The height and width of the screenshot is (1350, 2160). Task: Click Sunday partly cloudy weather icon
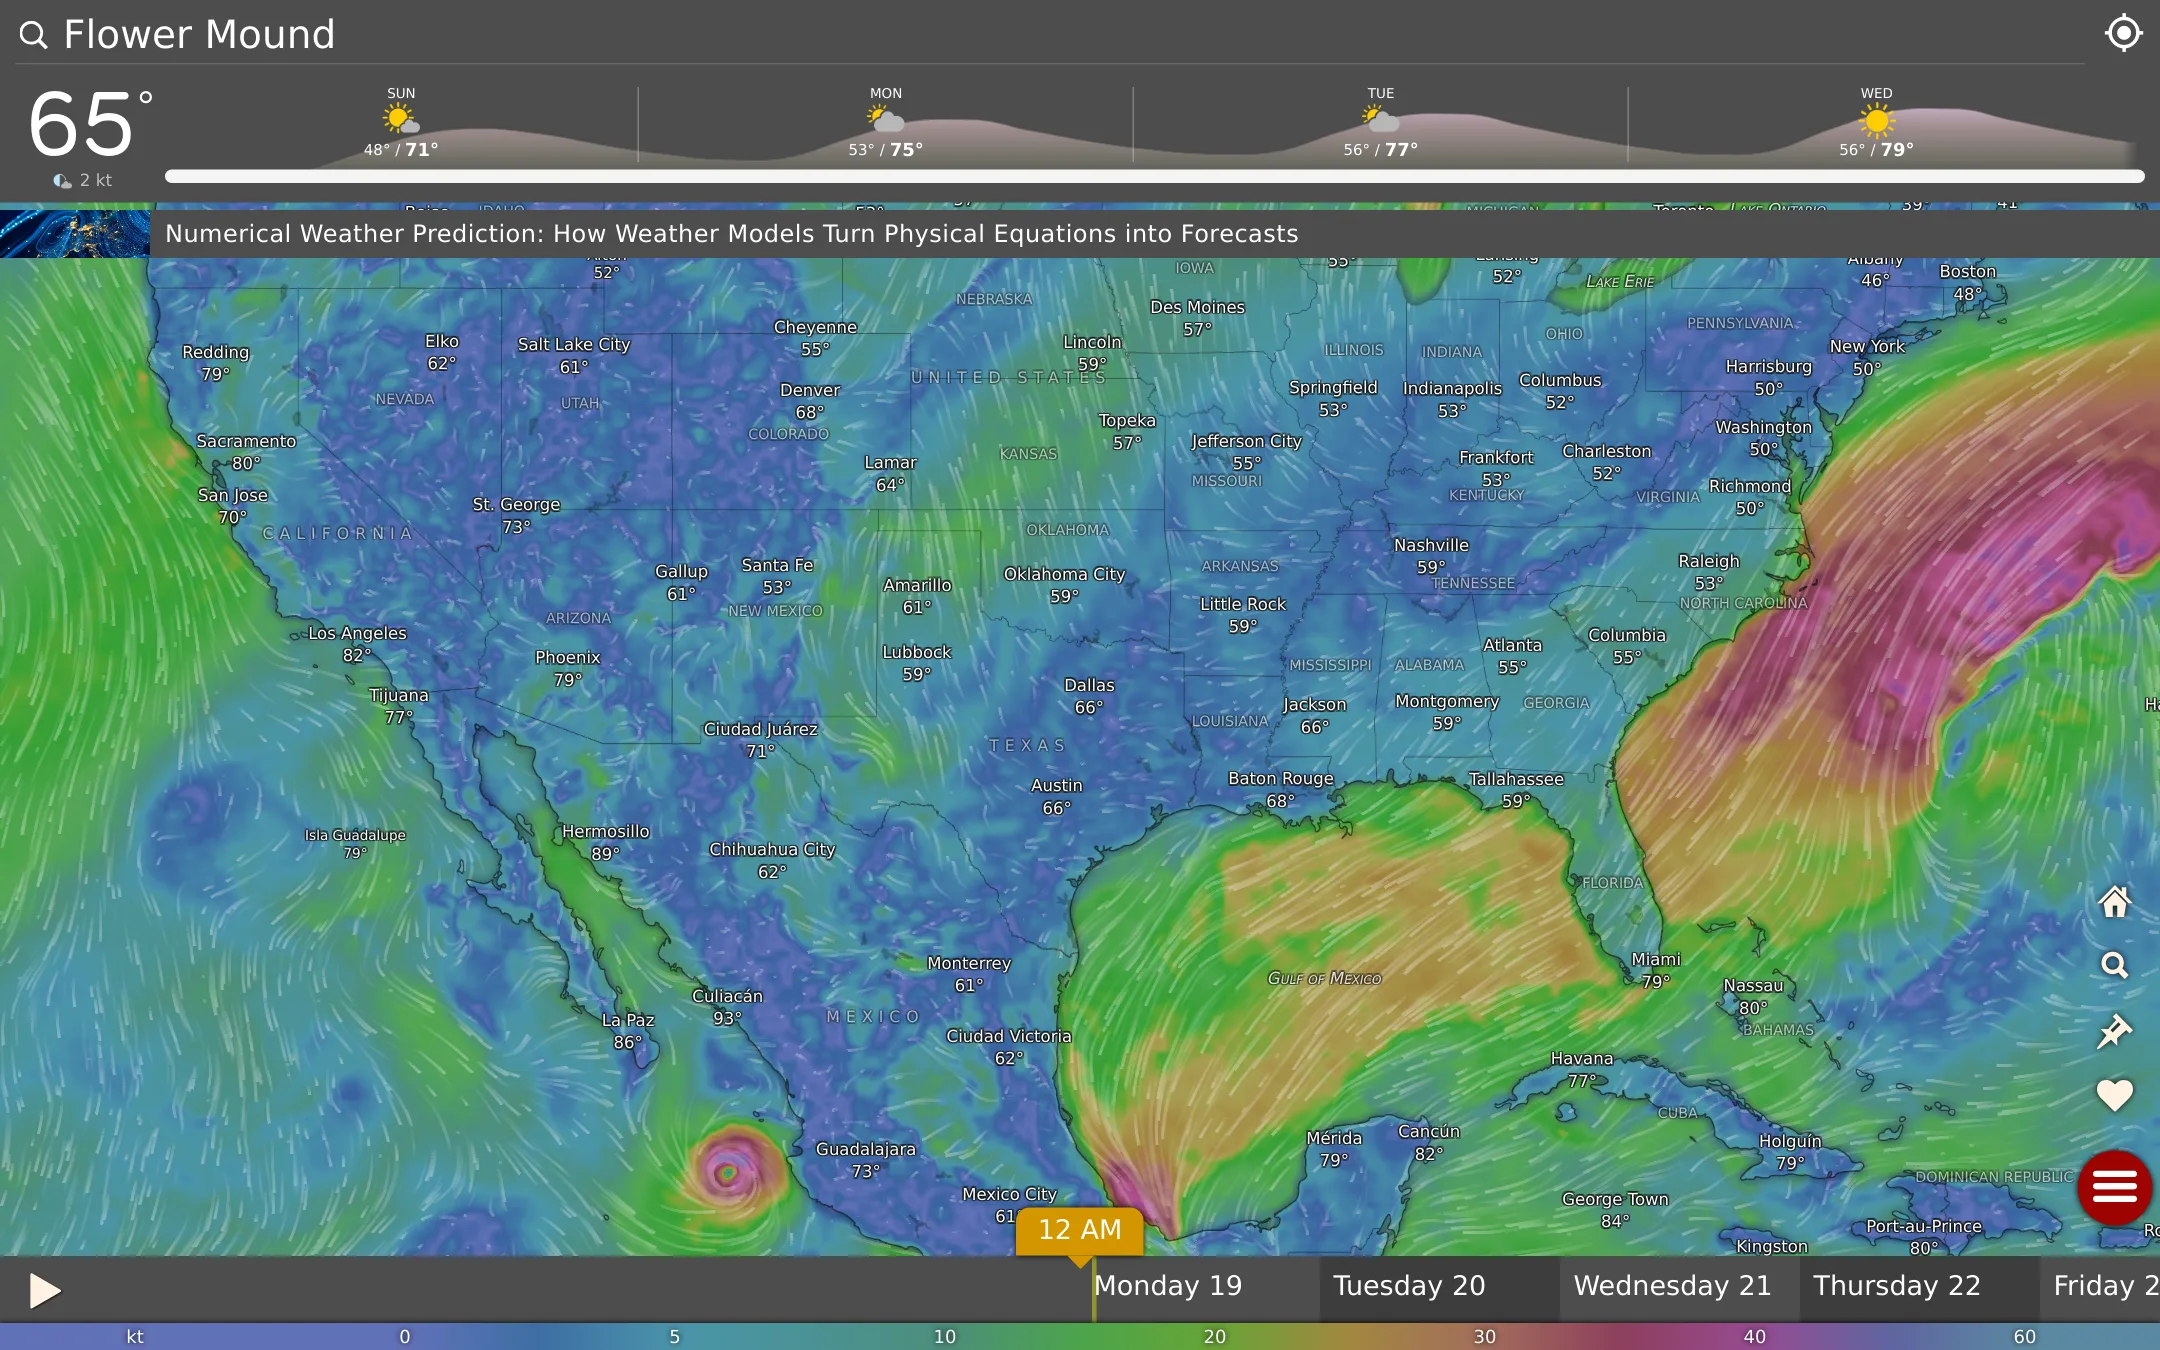tap(400, 120)
